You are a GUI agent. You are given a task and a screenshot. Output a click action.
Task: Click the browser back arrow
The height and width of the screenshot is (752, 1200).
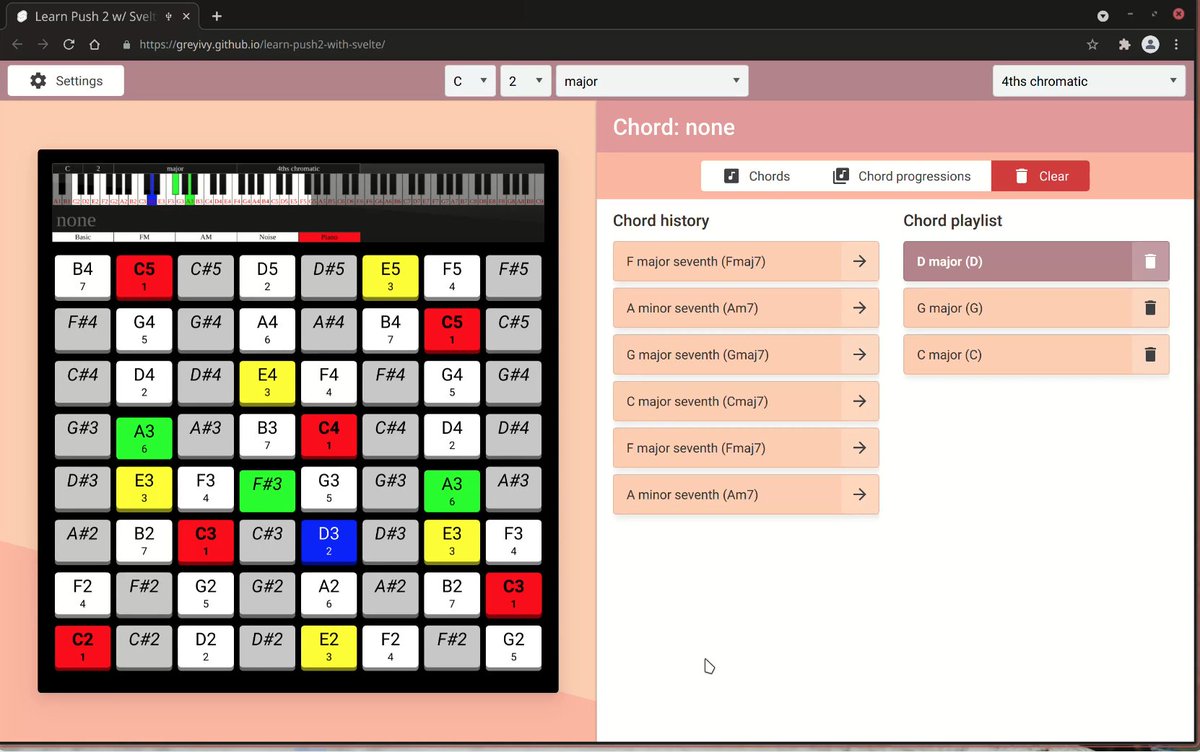click(x=16, y=44)
